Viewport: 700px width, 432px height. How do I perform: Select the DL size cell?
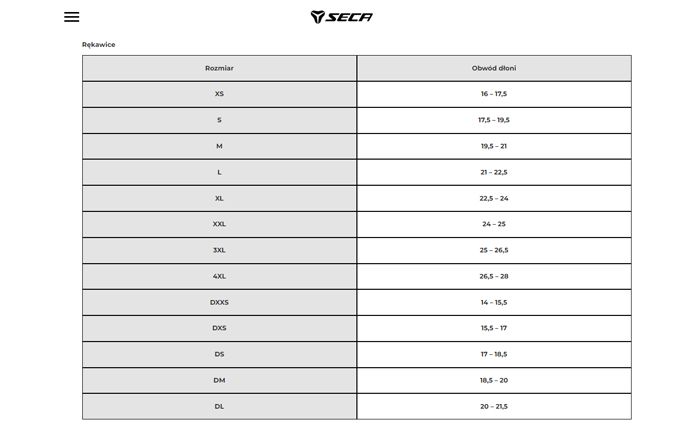[x=219, y=406]
